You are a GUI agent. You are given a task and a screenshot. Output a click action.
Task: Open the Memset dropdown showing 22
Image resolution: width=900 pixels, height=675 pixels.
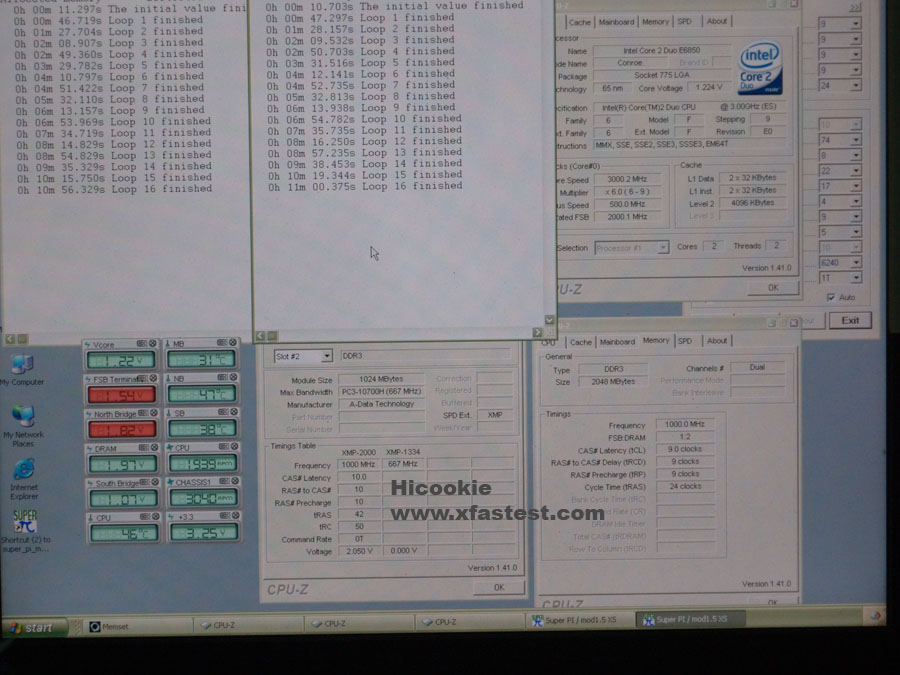(x=840, y=171)
